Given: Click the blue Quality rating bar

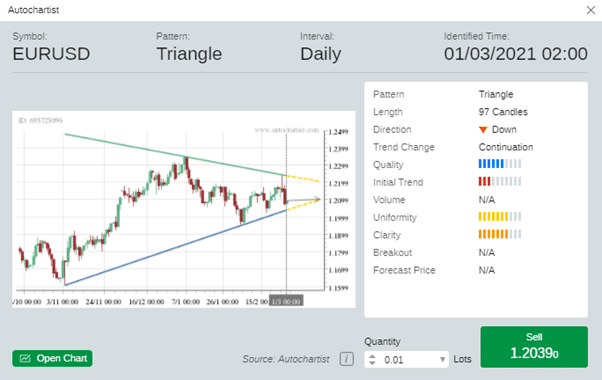Looking at the screenshot, I should (x=499, y=164).
